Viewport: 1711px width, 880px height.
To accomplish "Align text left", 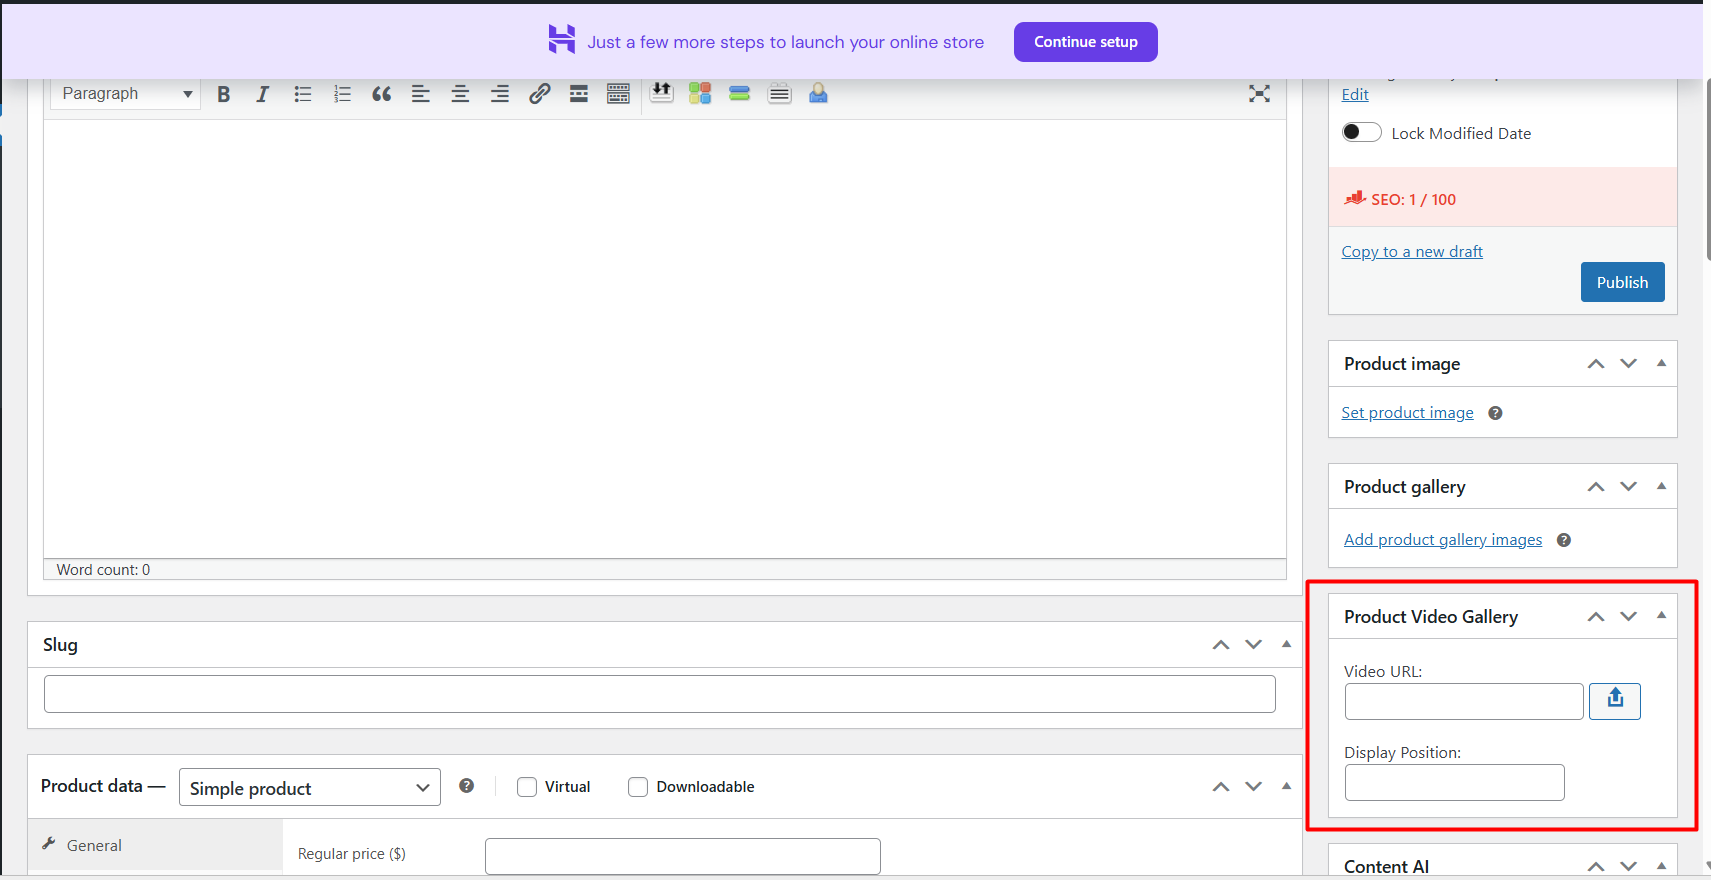I will (421, 94).
